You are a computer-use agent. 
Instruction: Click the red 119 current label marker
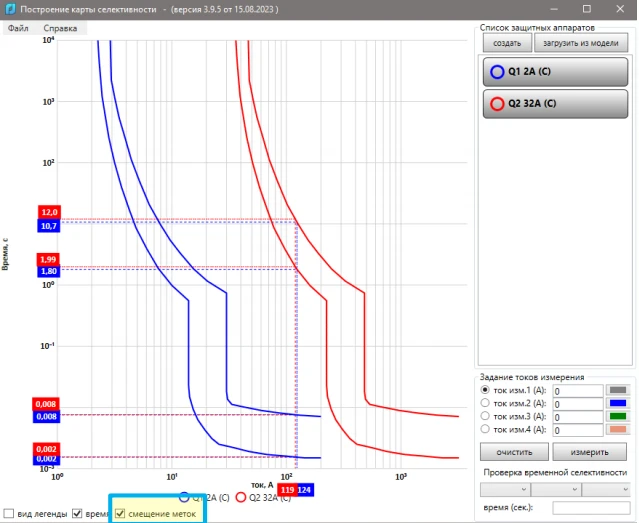click(287, 489)
